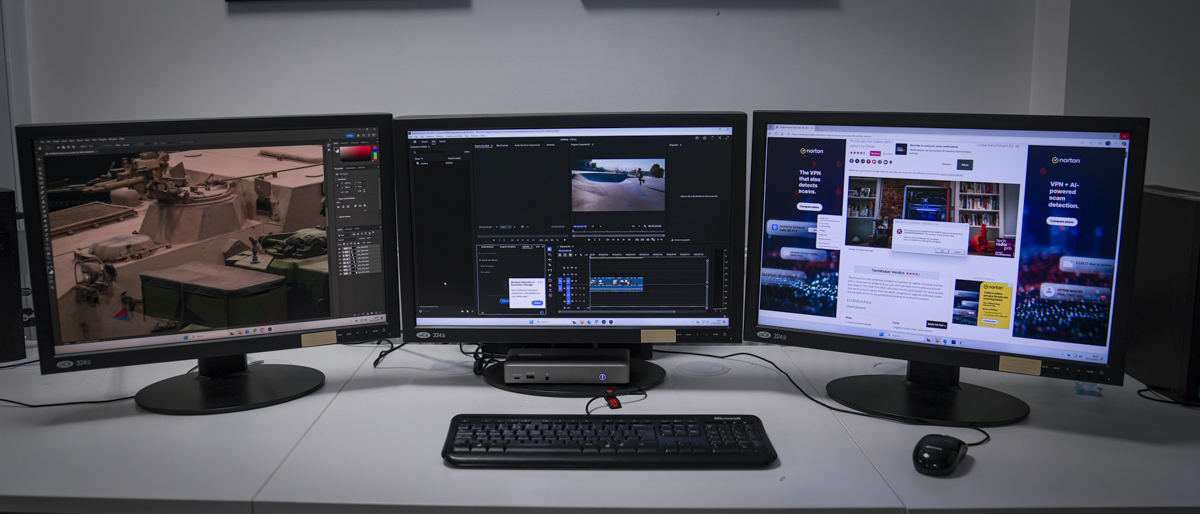
Task: Click the Program monitor scrubber bar
Action: 618,235
